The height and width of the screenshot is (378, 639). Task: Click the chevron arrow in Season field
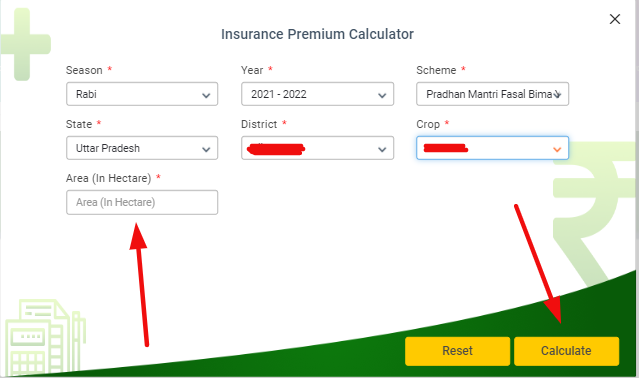coord(206,96)
